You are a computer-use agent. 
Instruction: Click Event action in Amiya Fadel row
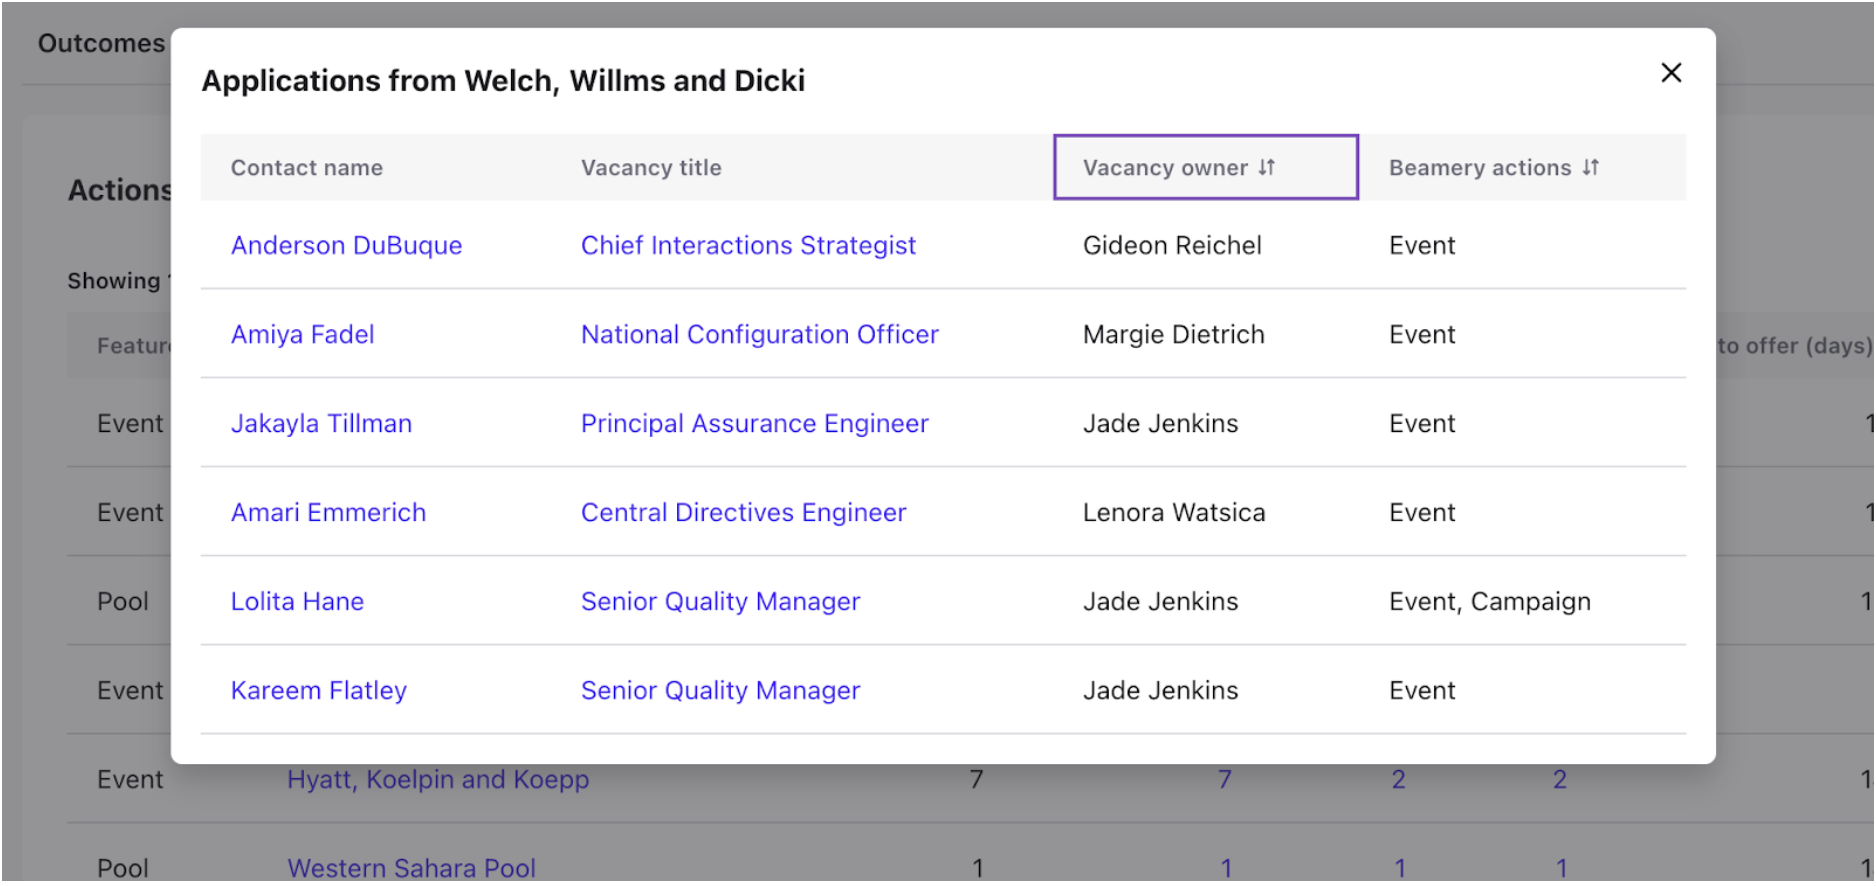pyautogui.click(x=1422, y=335)
